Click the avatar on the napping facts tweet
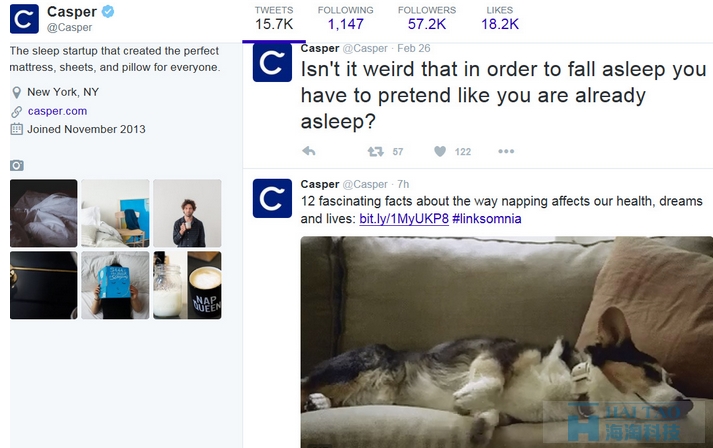713x448 pixels. pos(272,198)
